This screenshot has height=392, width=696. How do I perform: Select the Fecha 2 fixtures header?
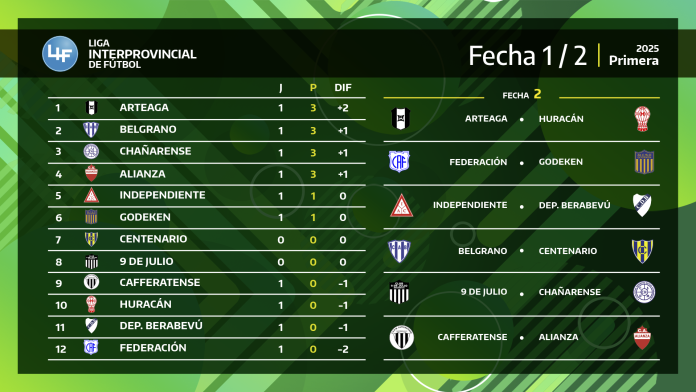[x=522, y=95]
